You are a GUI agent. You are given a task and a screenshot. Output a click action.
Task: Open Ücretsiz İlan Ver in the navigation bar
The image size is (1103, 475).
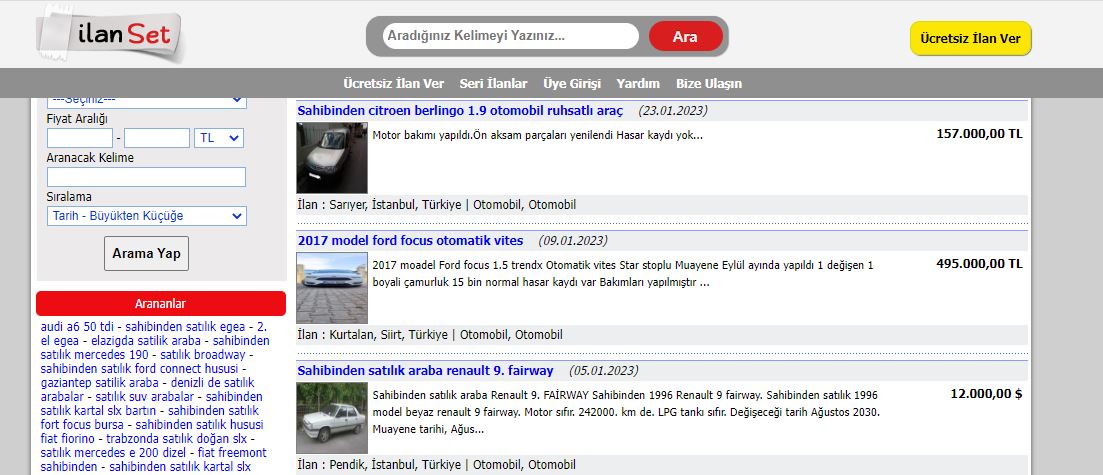coord(393,84)
